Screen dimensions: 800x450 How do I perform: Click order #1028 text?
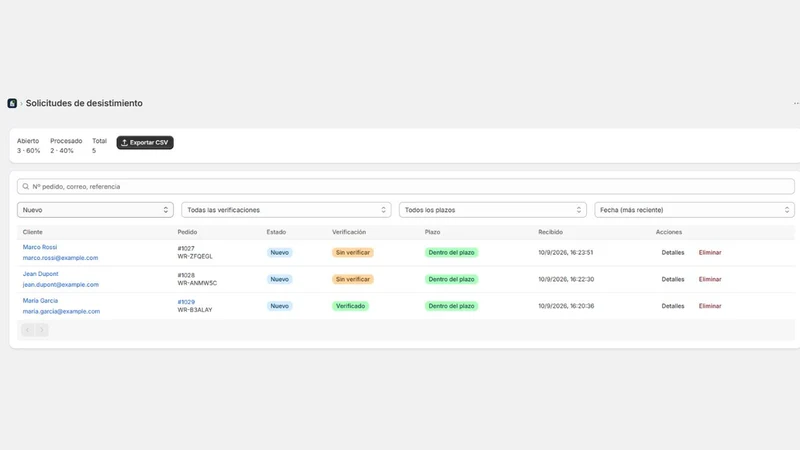point(186,275)
